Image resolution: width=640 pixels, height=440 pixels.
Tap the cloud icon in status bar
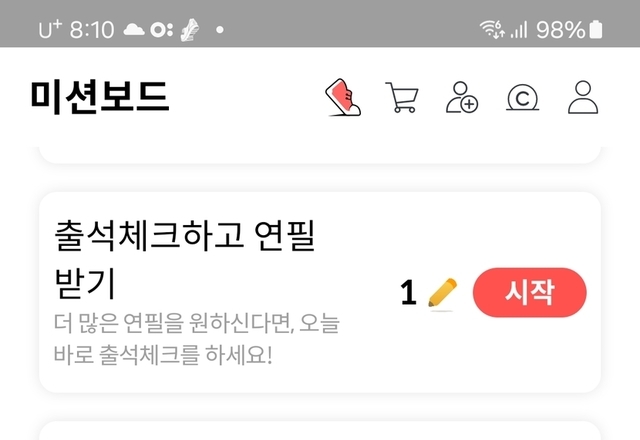click(x=134, y=29)
